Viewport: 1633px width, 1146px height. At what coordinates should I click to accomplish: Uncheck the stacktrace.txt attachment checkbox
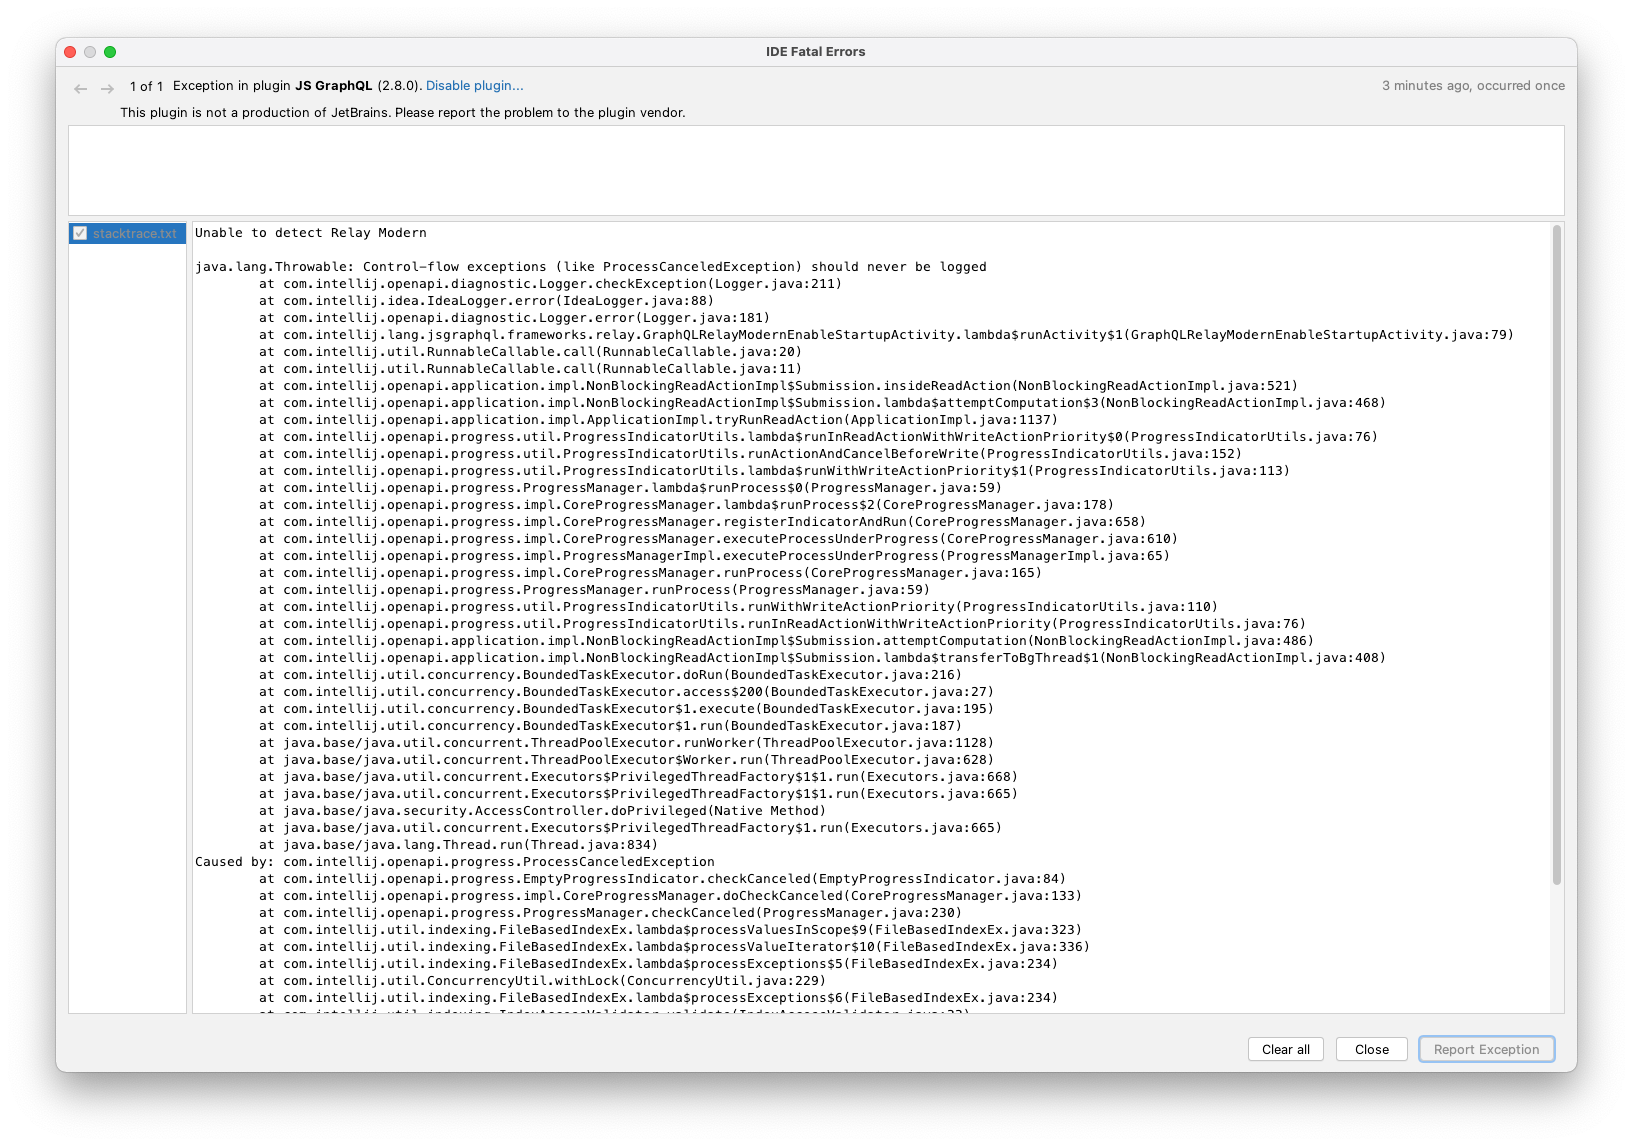pyautogui.click(x=80, y=233)
